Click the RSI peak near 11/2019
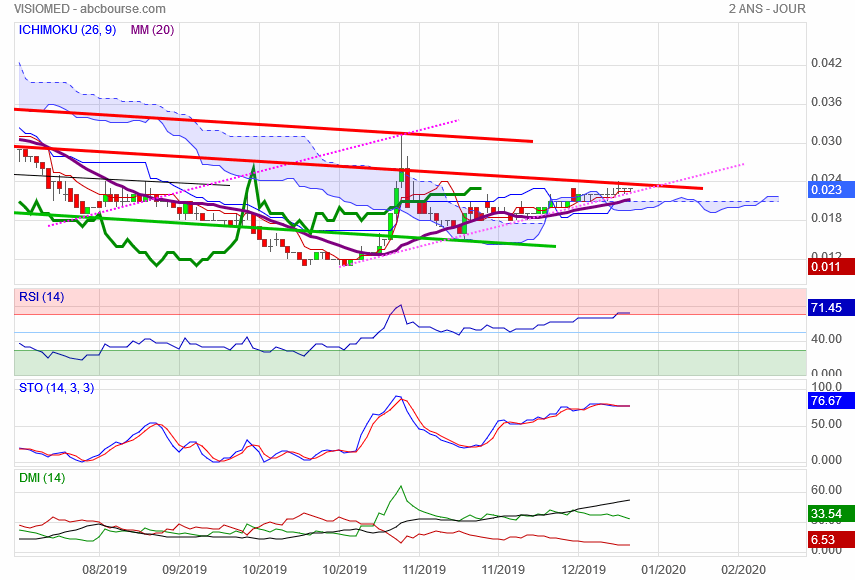Image resolution: width=855 pixels, height=580 pixels. [x=401, y=305]
